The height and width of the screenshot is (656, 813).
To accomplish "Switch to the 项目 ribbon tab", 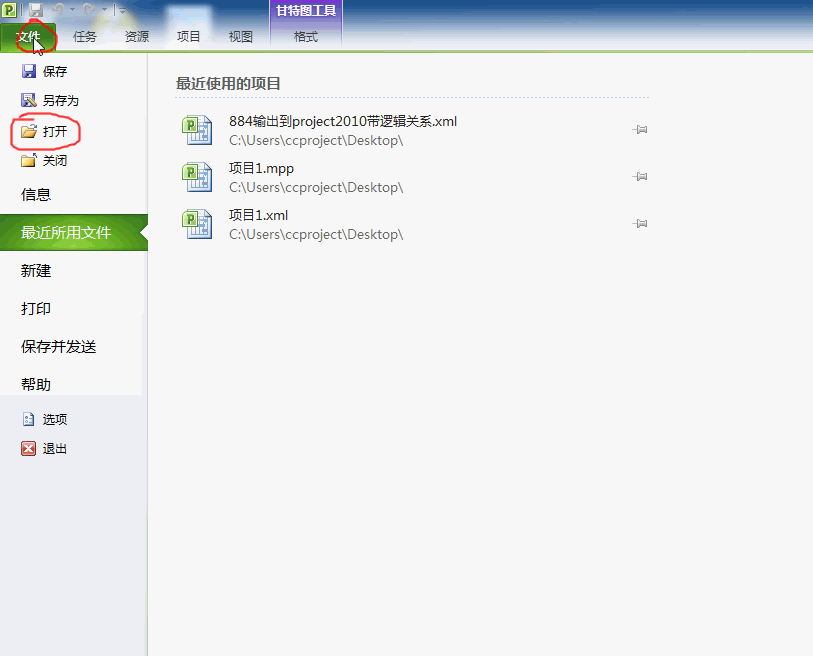I will [x=188, y=37].
